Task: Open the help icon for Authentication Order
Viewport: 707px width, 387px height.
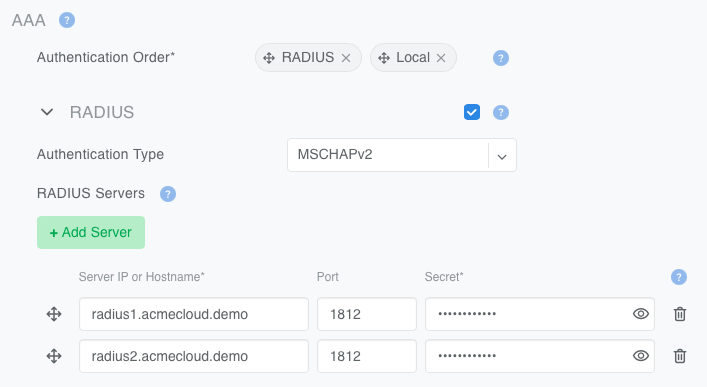Action: (500, 58)
